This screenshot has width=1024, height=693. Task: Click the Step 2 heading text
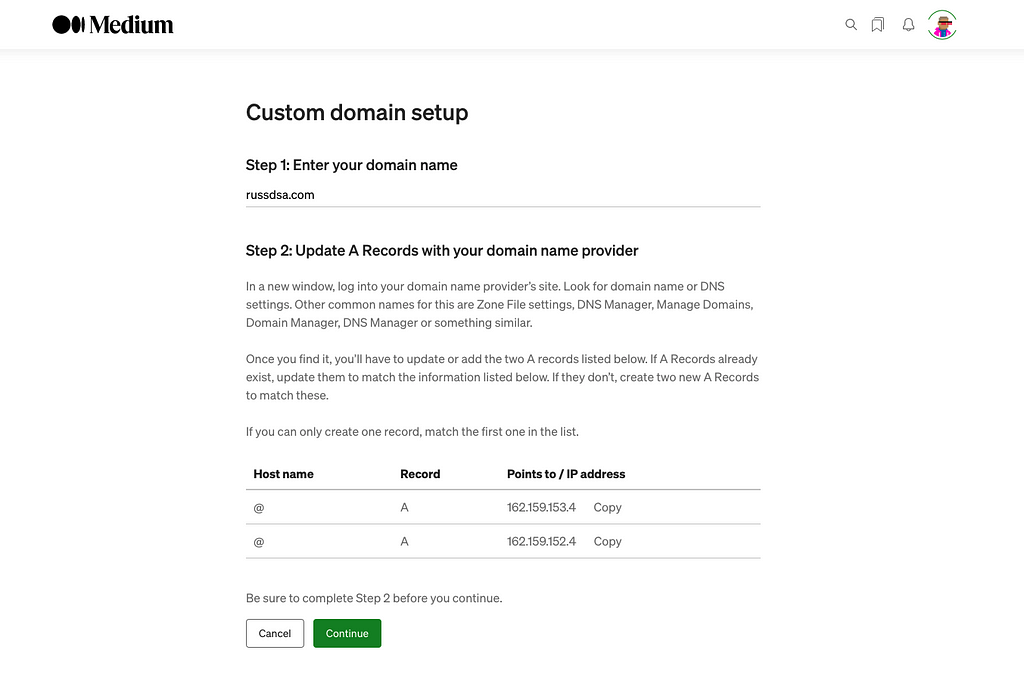[x=442, y=251]
